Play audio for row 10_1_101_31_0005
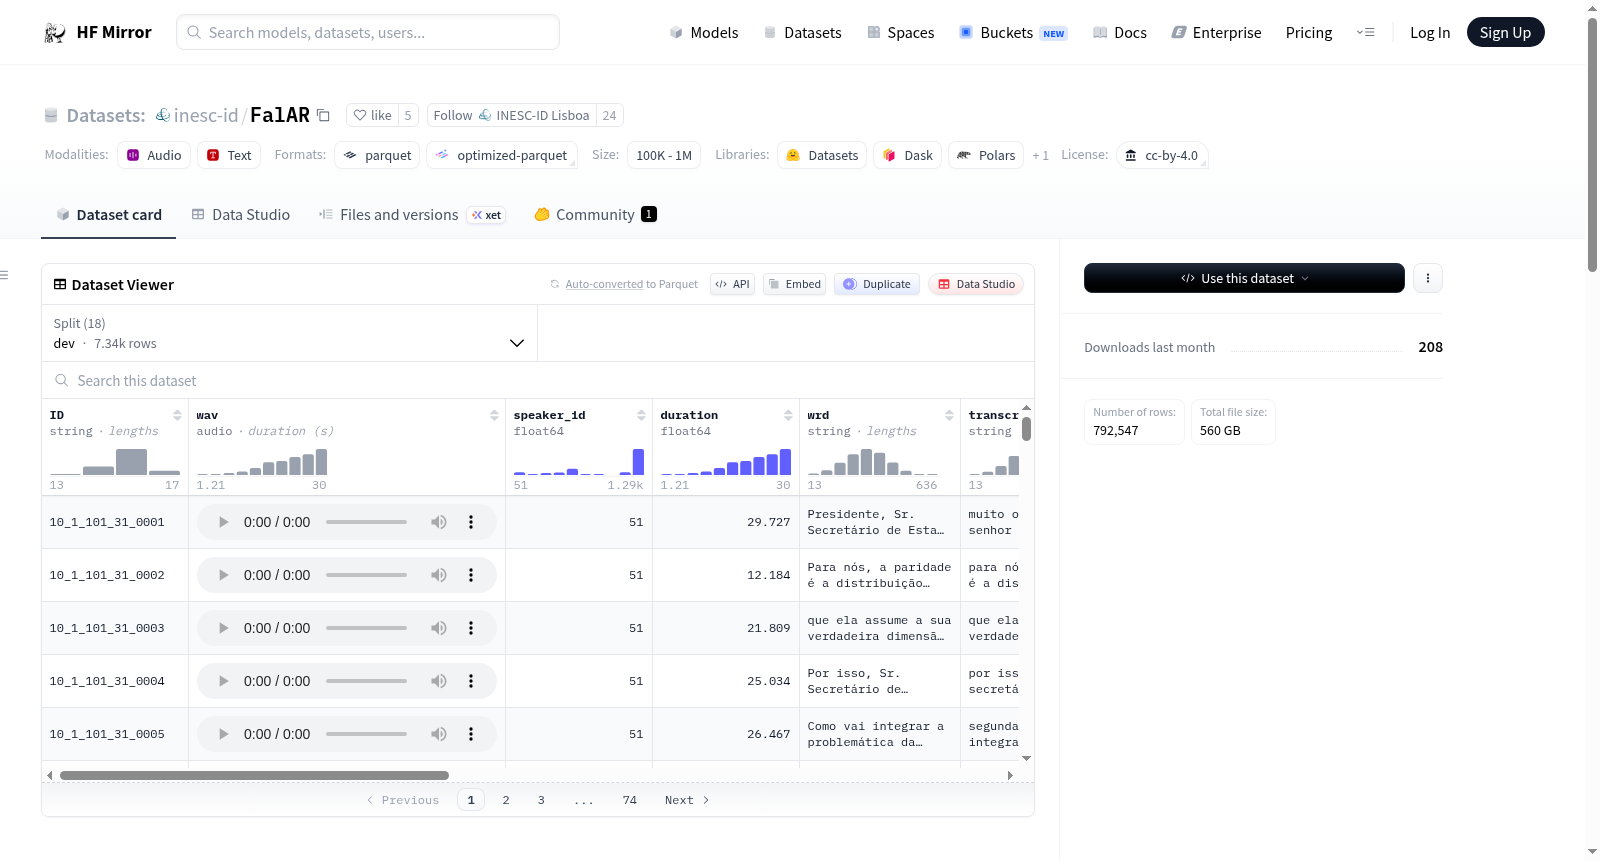Image resolution: width=1600 pixels, height=861 pixels. point(223,734)
